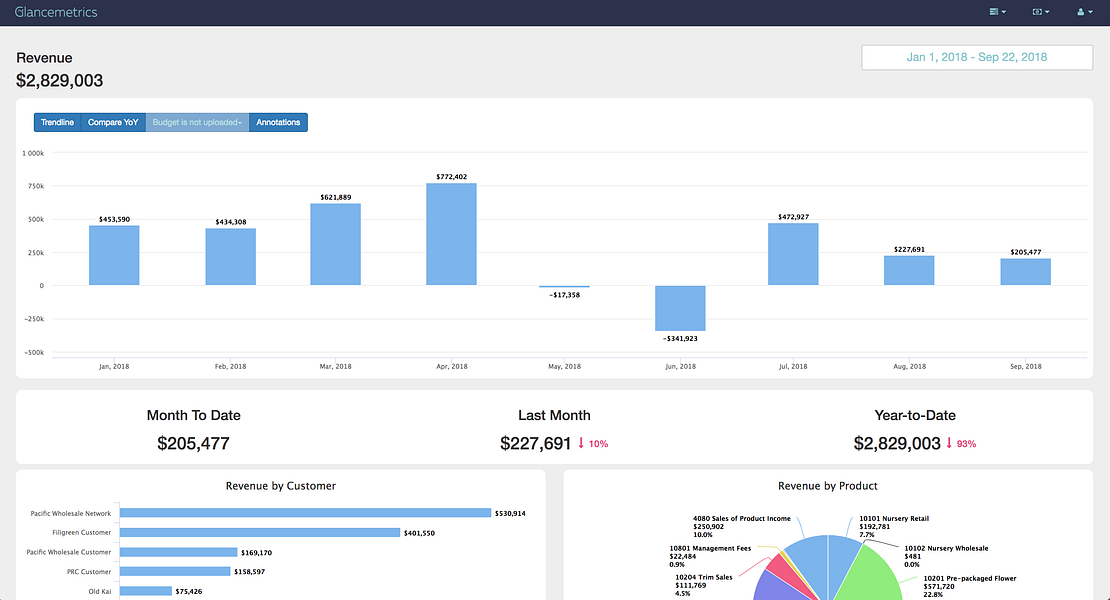The height and width of the screenshot is (600, 1110).
Task: Click the -$17,358 May value label
Action: pos(564,295)
